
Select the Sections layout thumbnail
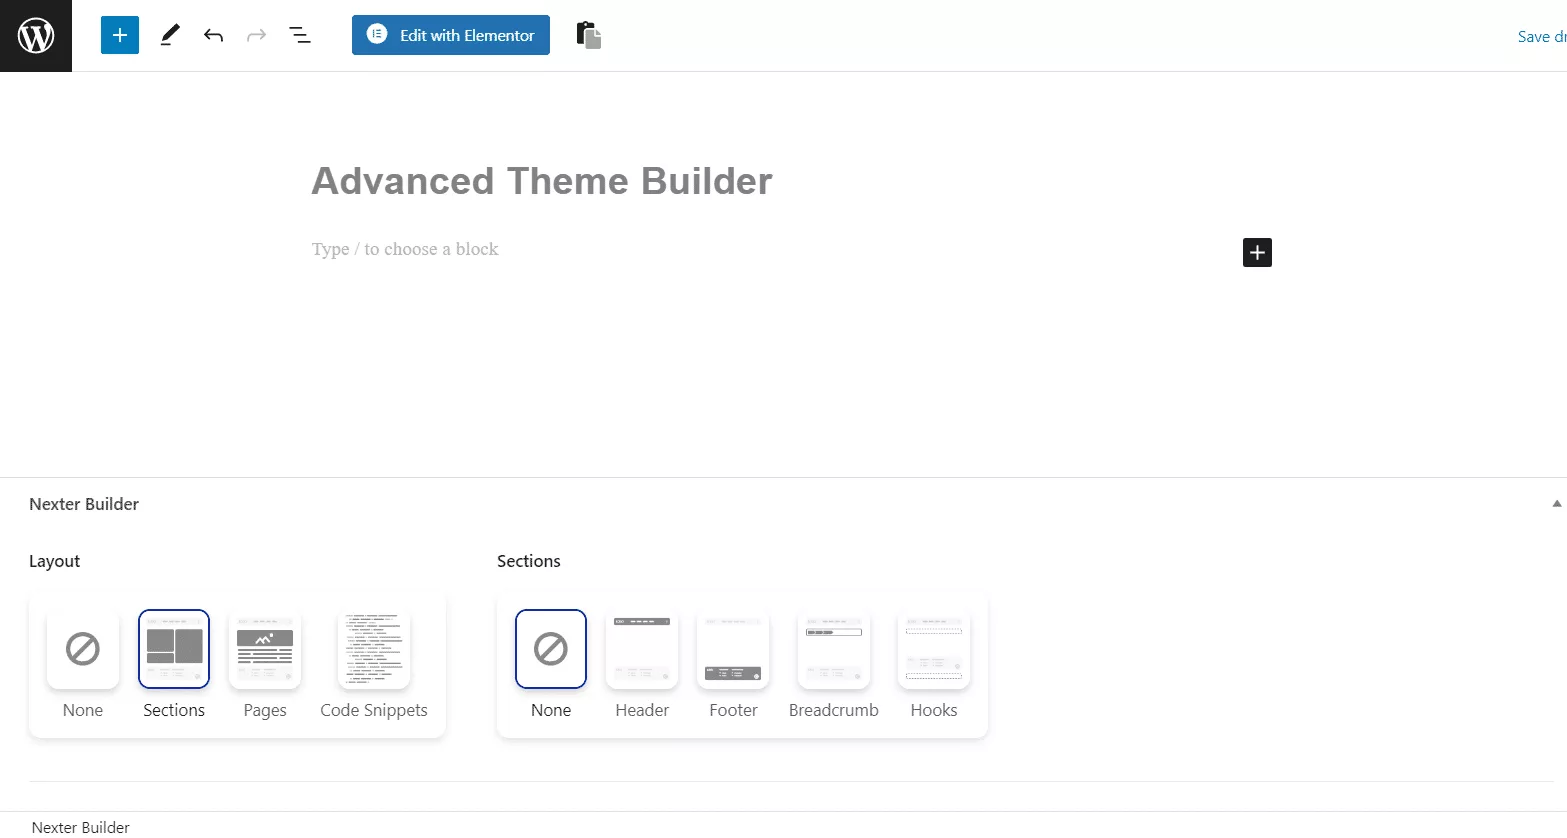(174, 649)
